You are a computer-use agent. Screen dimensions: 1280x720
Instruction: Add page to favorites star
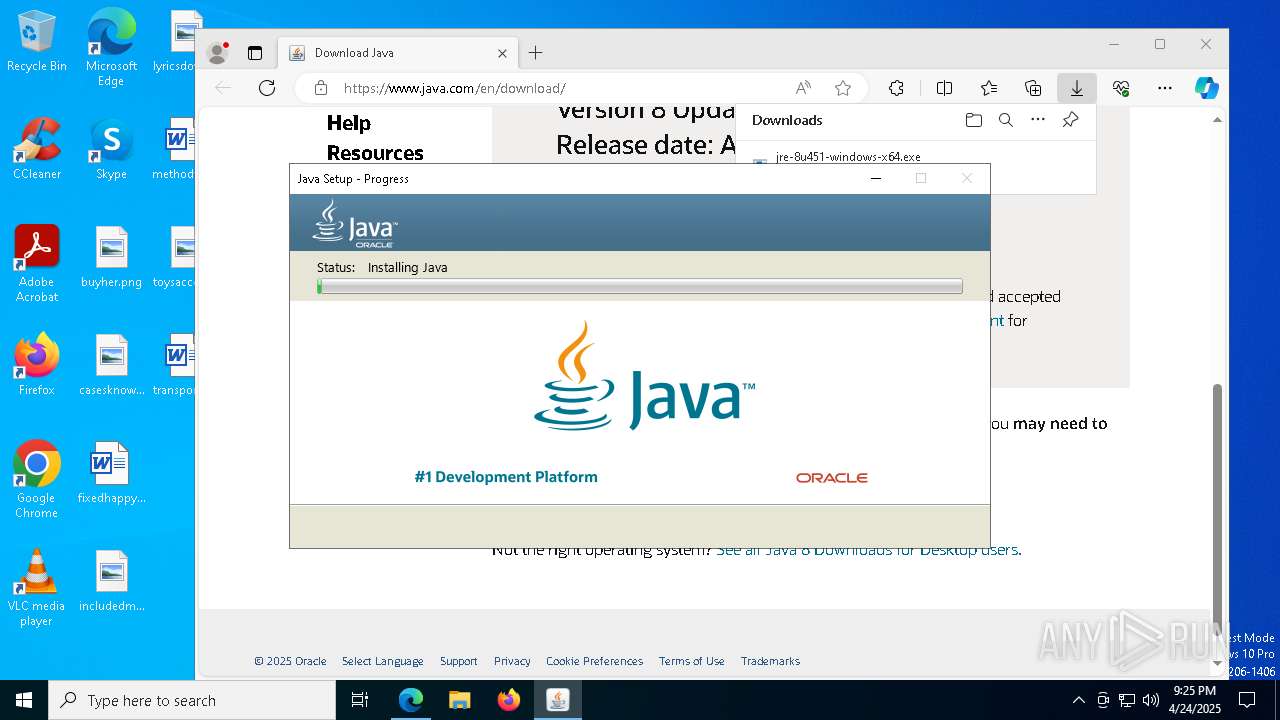(843, 88)
